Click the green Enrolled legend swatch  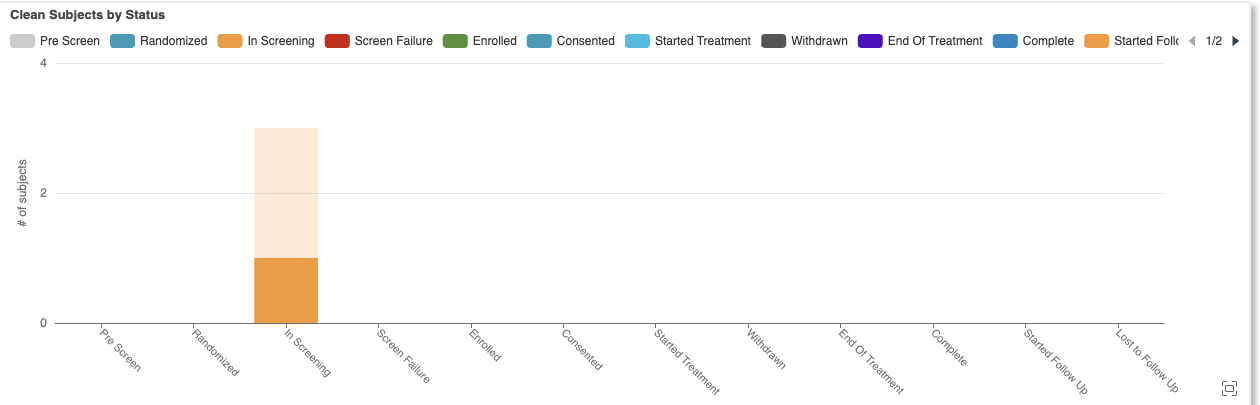click(x=455, y=41)
